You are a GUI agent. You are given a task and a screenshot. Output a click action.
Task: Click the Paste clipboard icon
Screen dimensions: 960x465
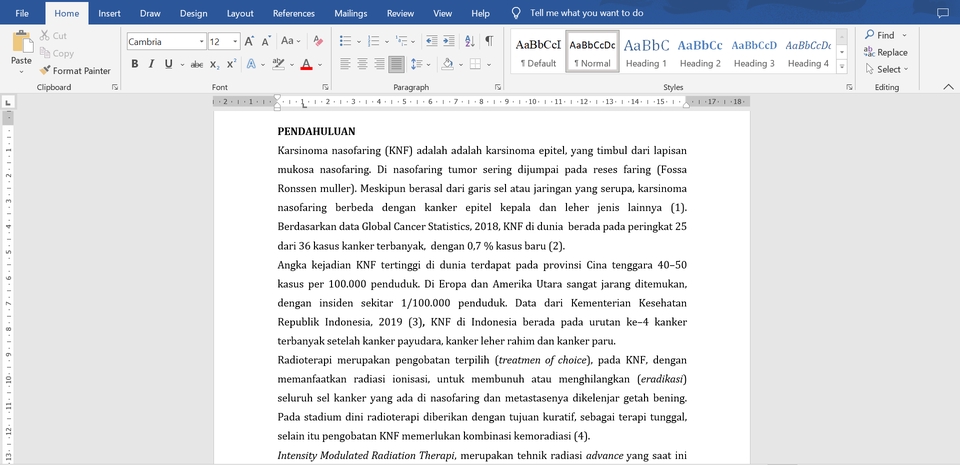21,42
